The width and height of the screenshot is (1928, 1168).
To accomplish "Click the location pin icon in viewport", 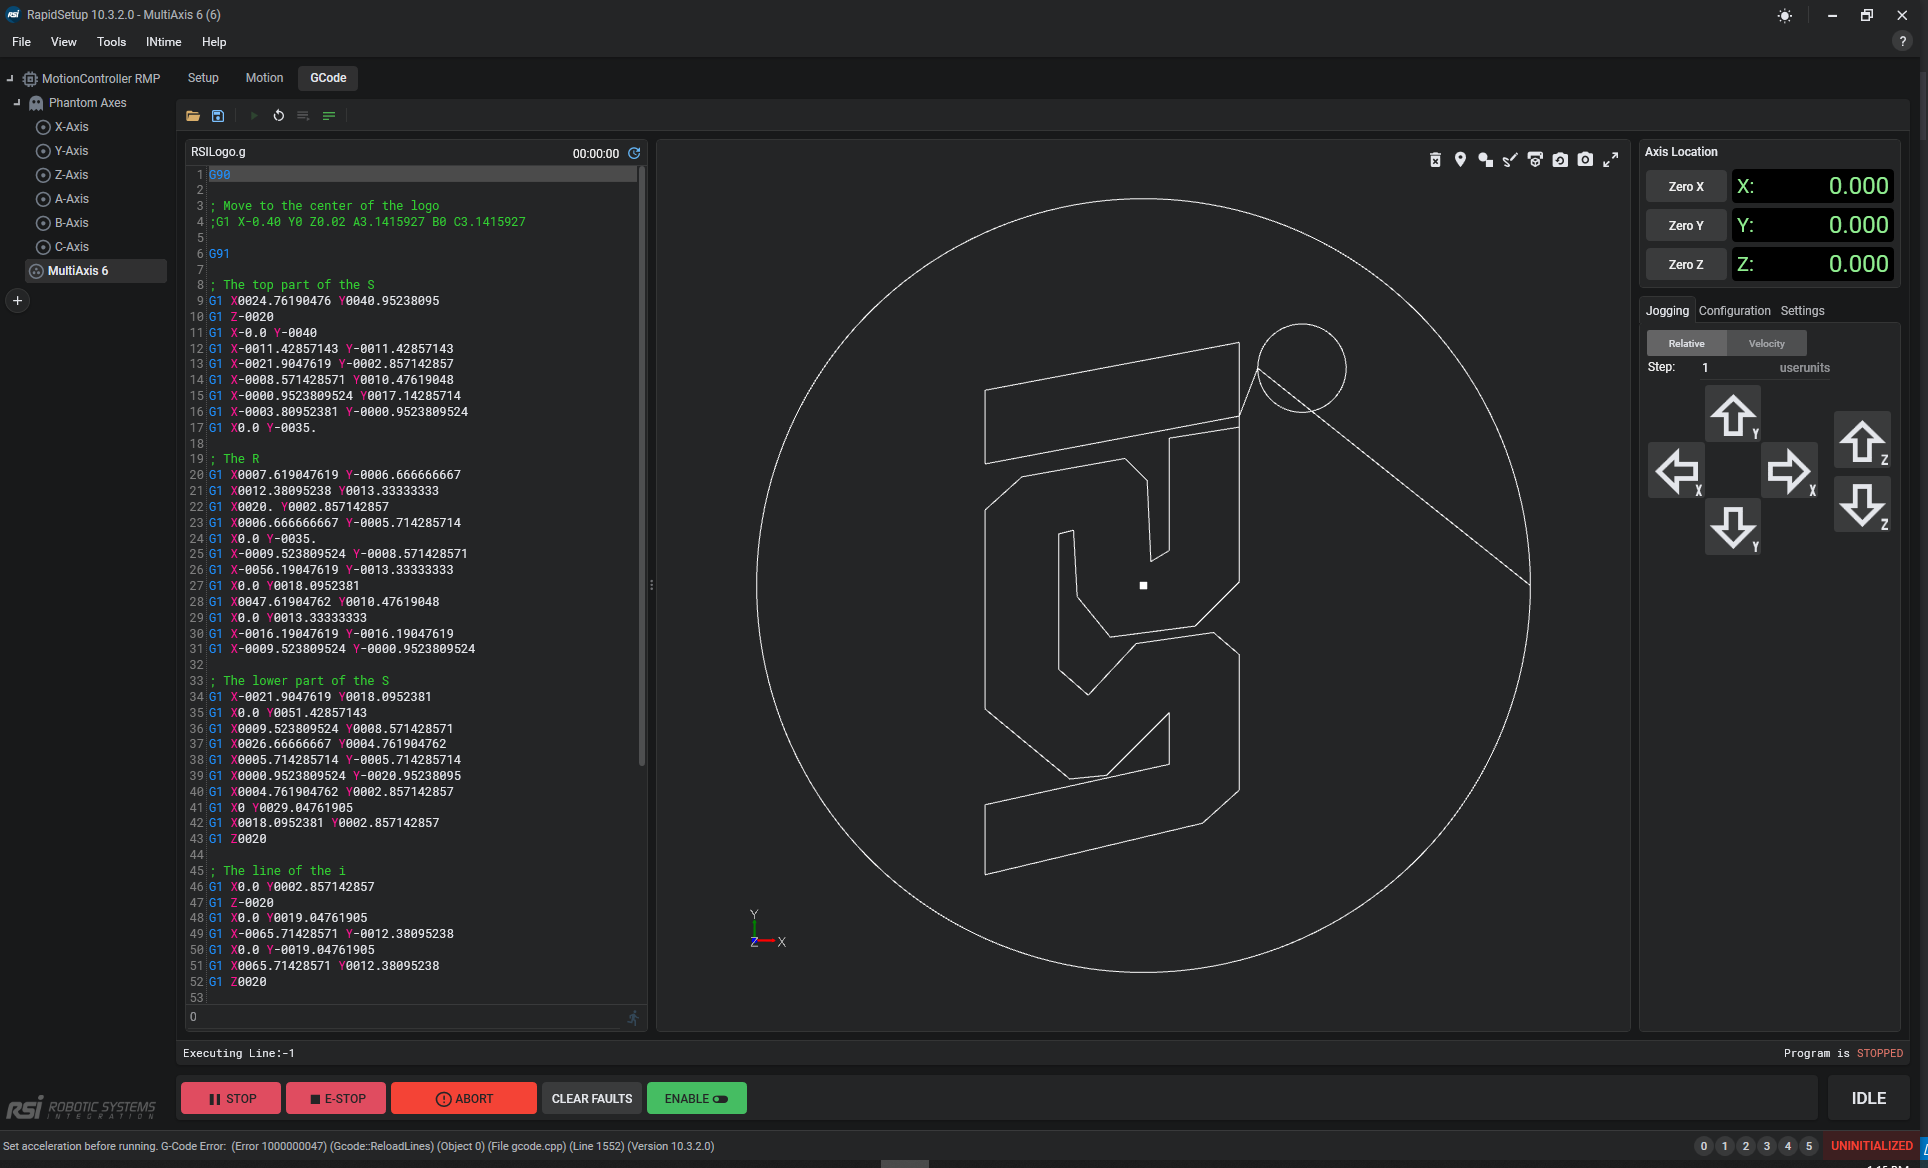I will tap(1460, 160).
